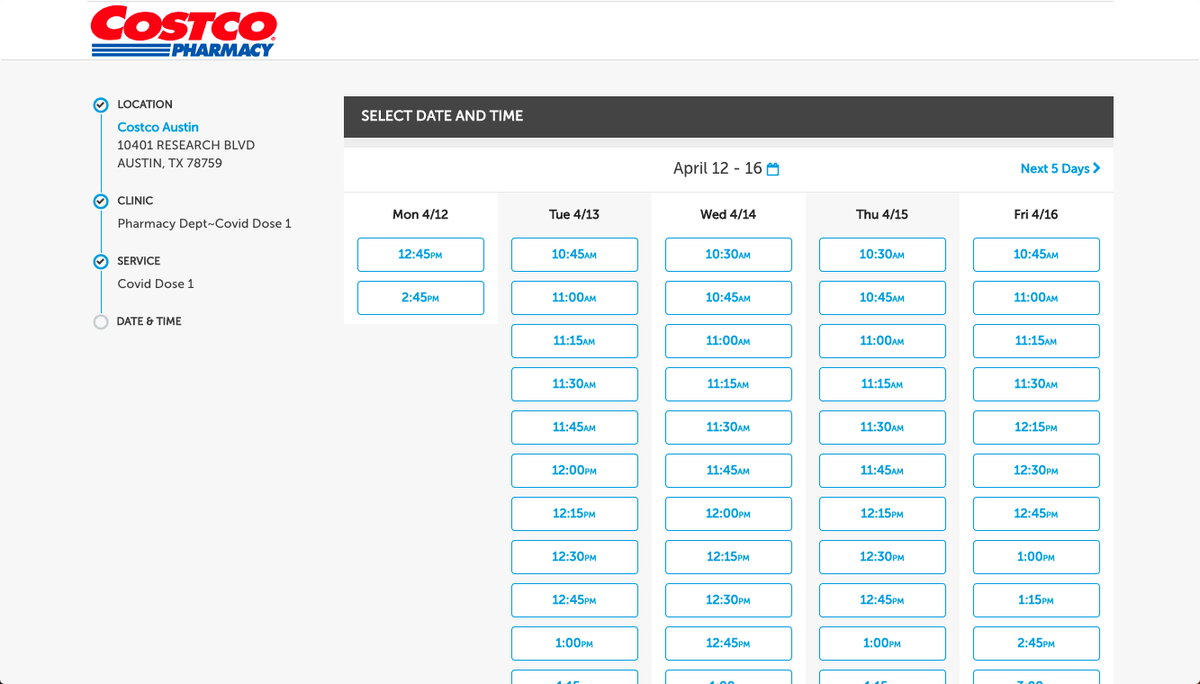The image size is (1200, 684).
Task: Book Thursday 4/15 at 12:45PM
Action: [882, 600]
